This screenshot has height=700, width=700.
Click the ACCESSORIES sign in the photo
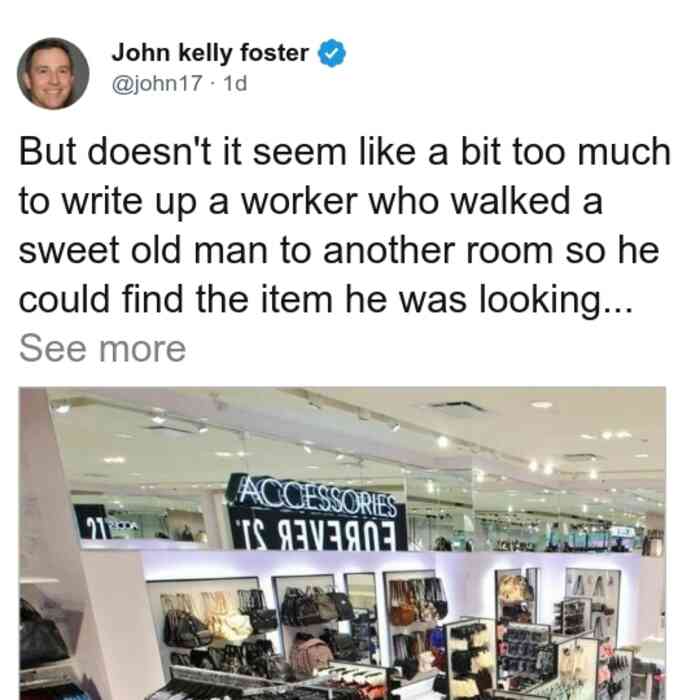pos(317,496)
